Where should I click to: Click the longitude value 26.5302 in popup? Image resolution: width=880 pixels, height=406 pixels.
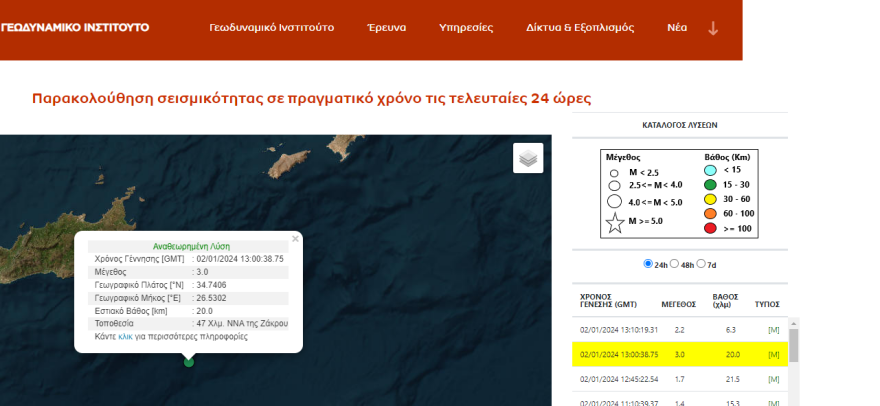(x=212, y=298)
